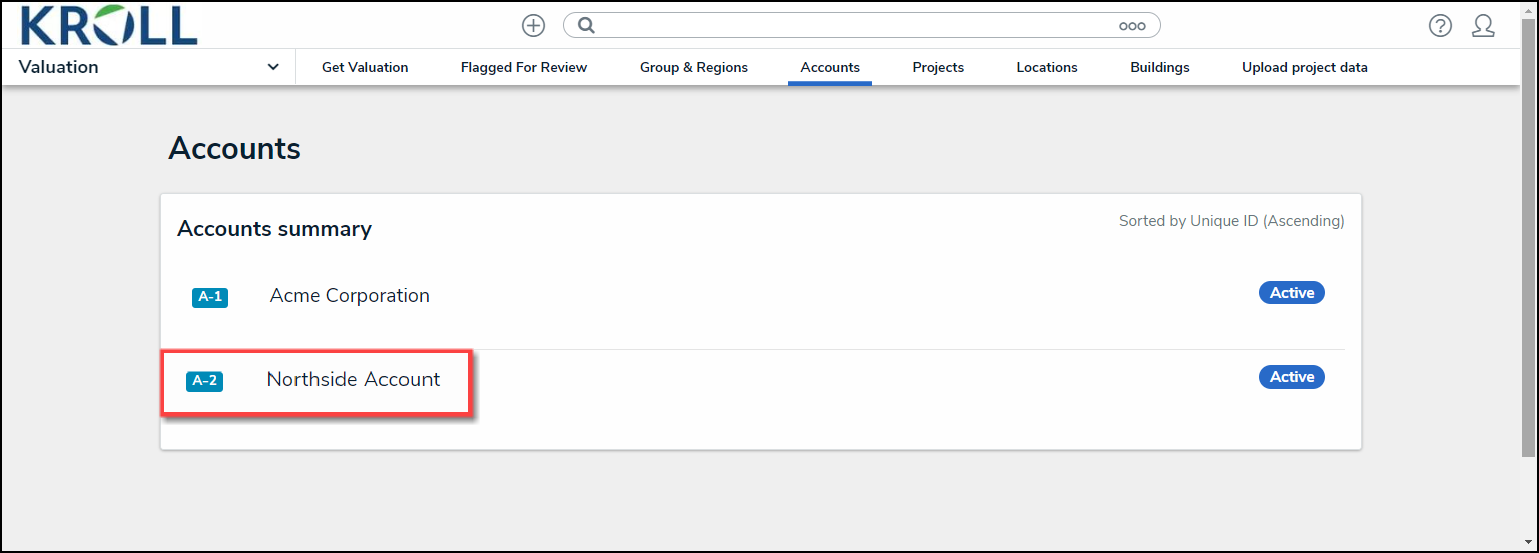Screen dimensions: 1539x553
Task: Click the Kroll logo
Action: point(108,25)
